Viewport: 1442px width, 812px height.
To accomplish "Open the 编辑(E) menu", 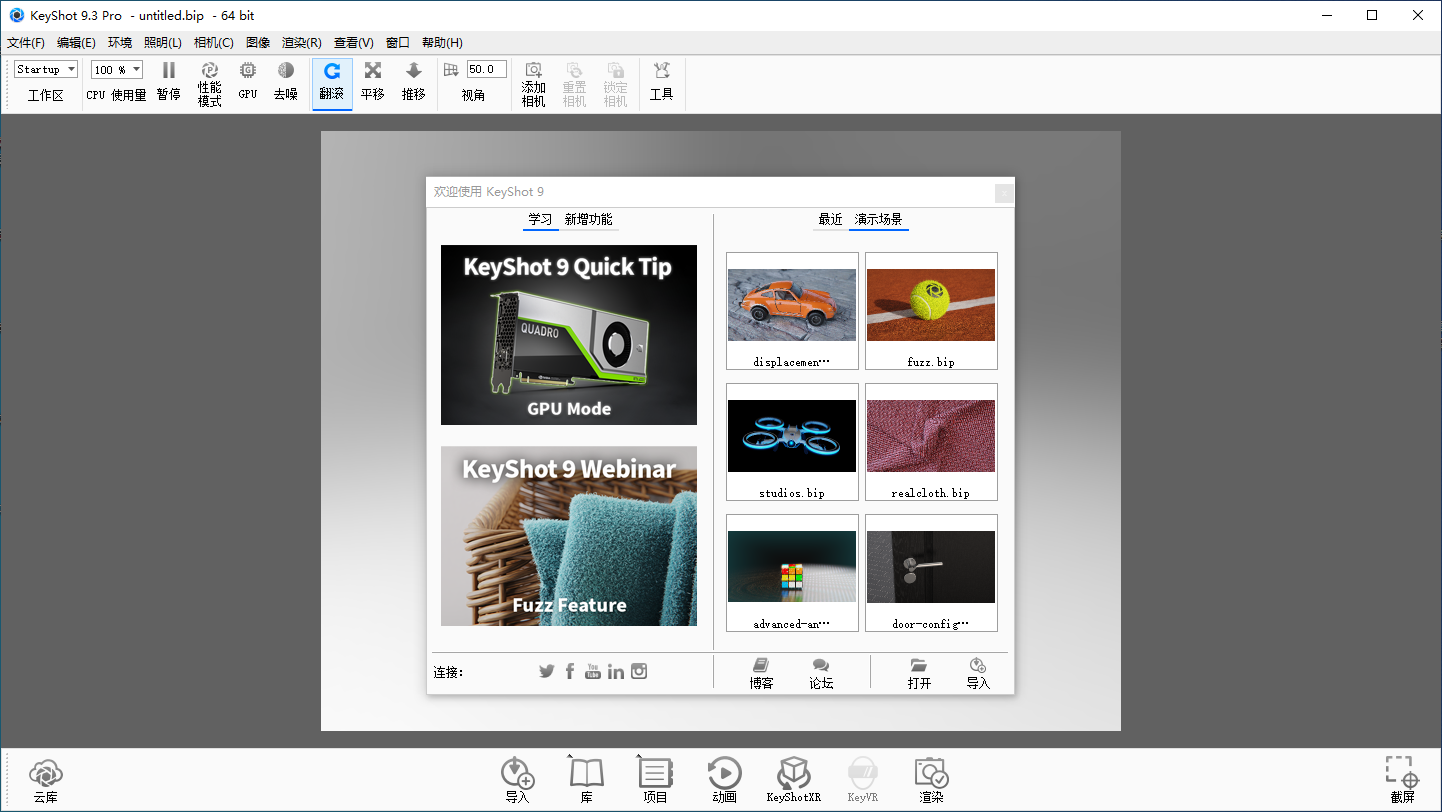I will pos(76,43).
